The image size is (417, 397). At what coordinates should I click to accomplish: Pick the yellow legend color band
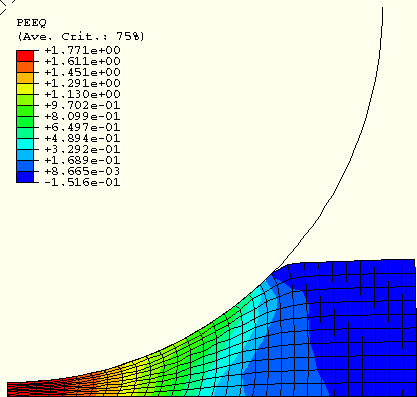pos(25,89)
